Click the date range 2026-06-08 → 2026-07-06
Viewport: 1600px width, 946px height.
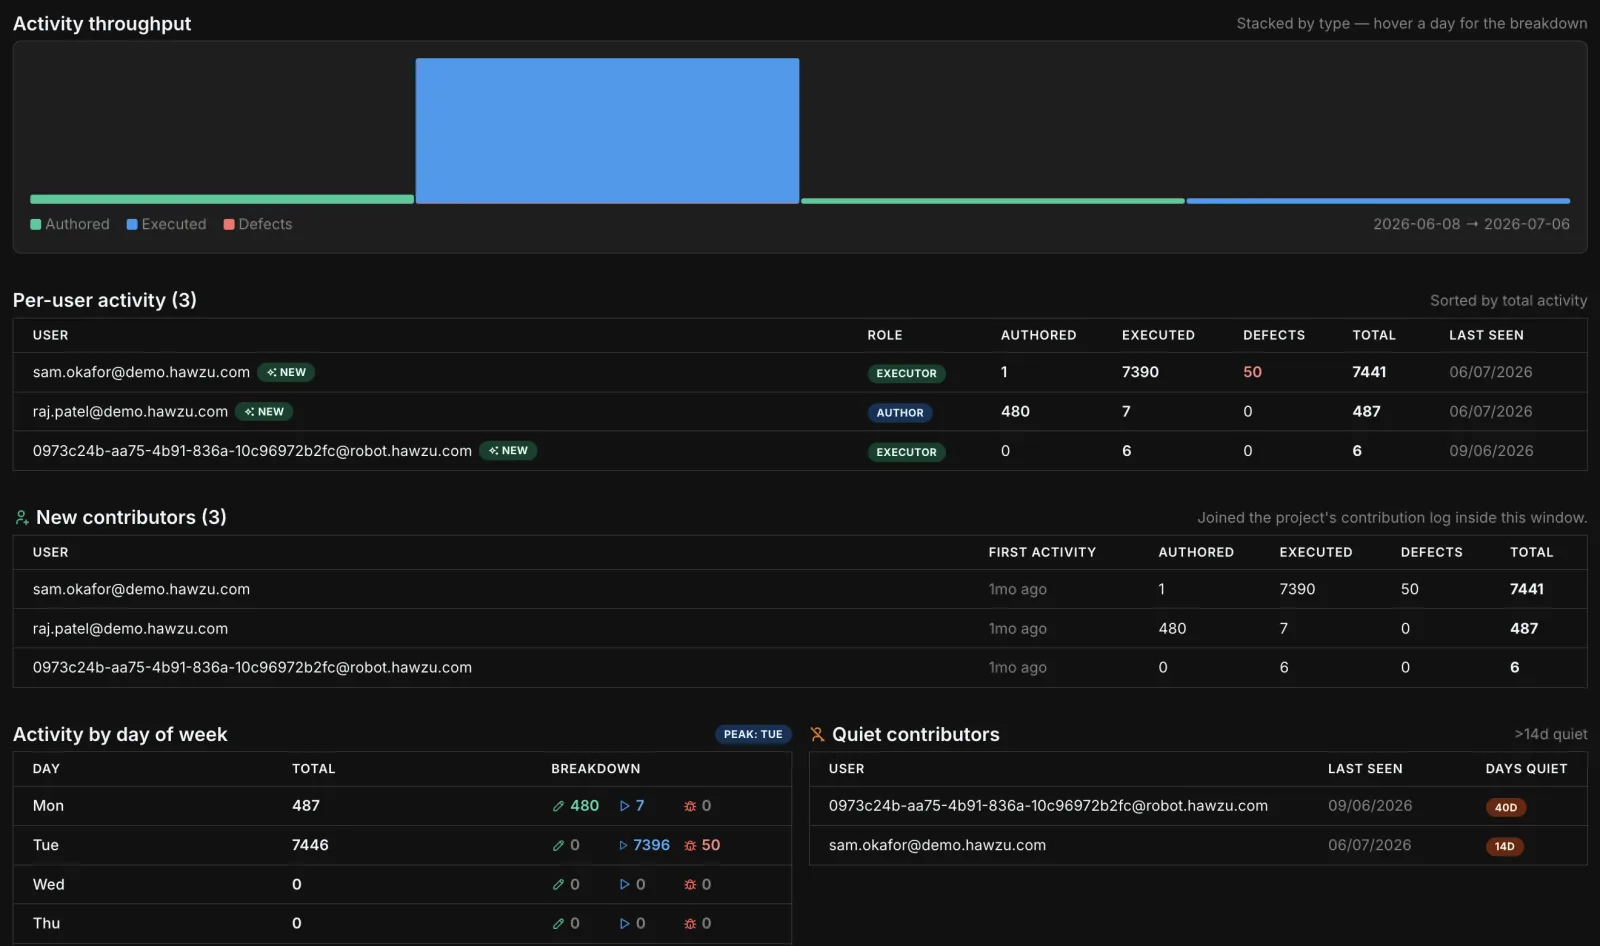tap(1471, 224)
